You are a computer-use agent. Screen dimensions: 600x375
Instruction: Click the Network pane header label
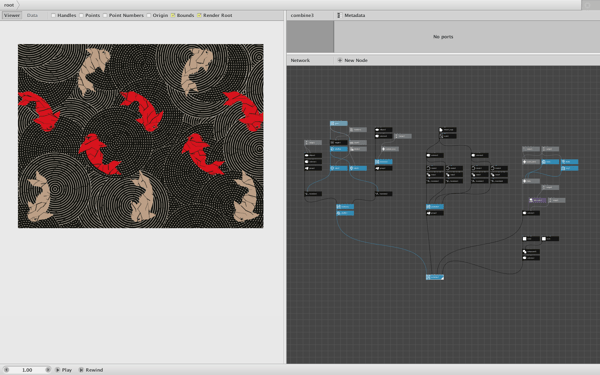[300, 60]
